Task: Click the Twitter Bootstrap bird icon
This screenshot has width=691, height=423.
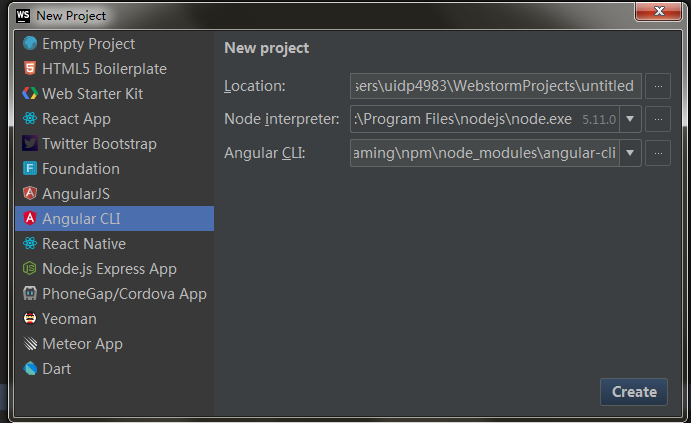Action: 30,144
